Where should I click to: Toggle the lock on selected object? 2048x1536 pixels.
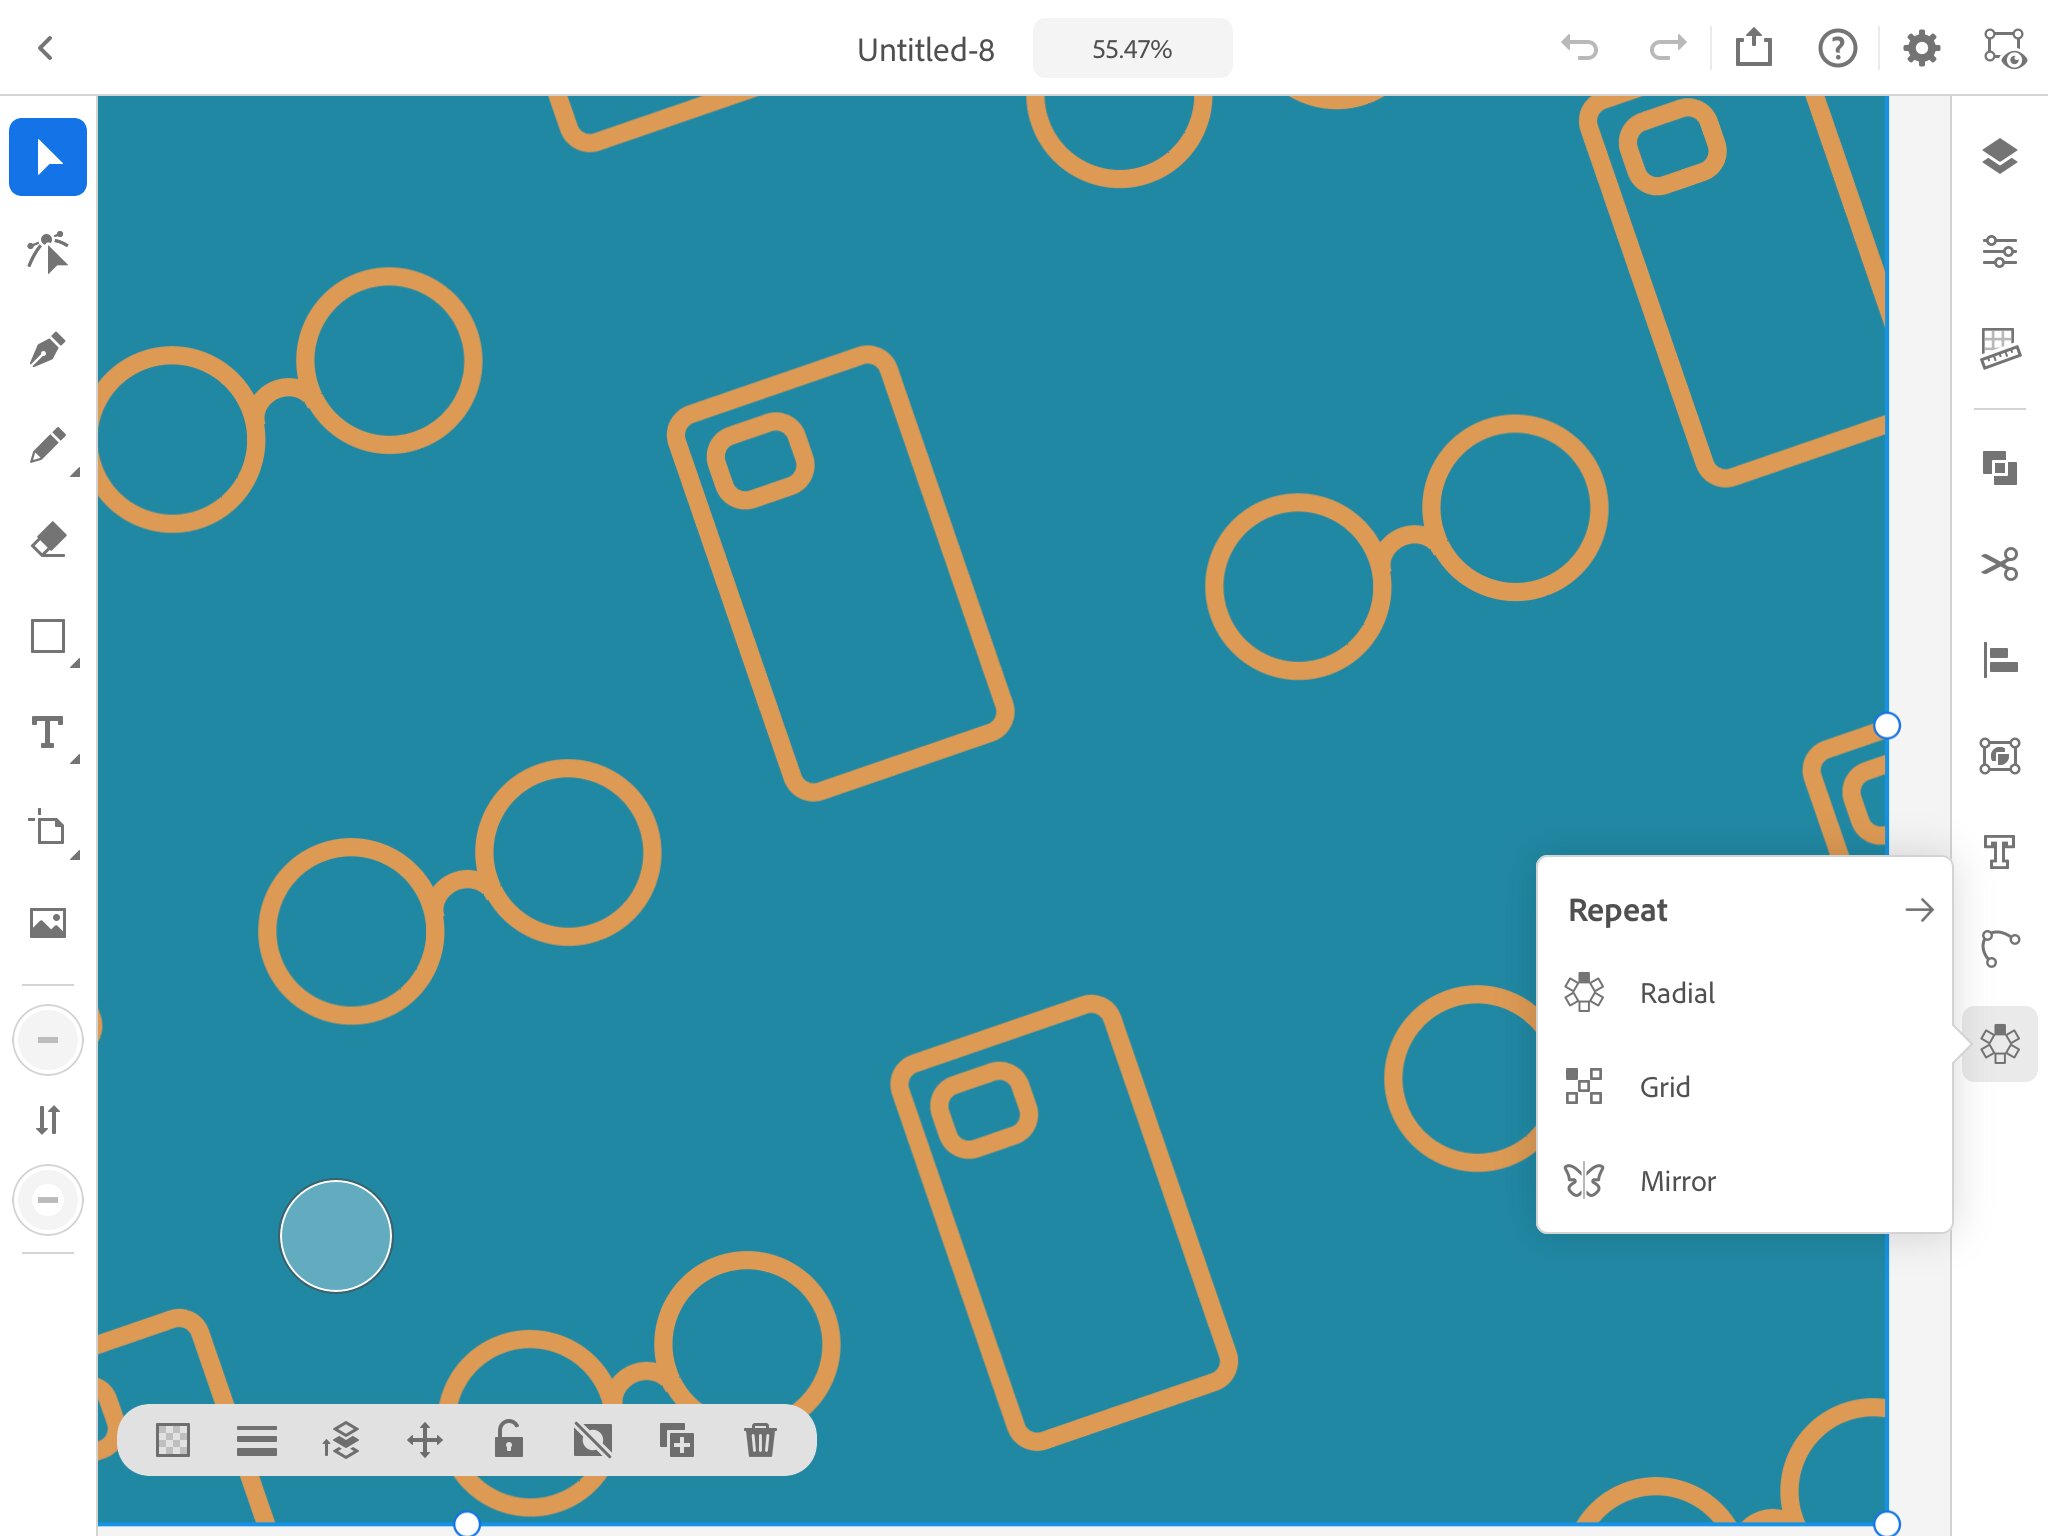[509, 1439]
